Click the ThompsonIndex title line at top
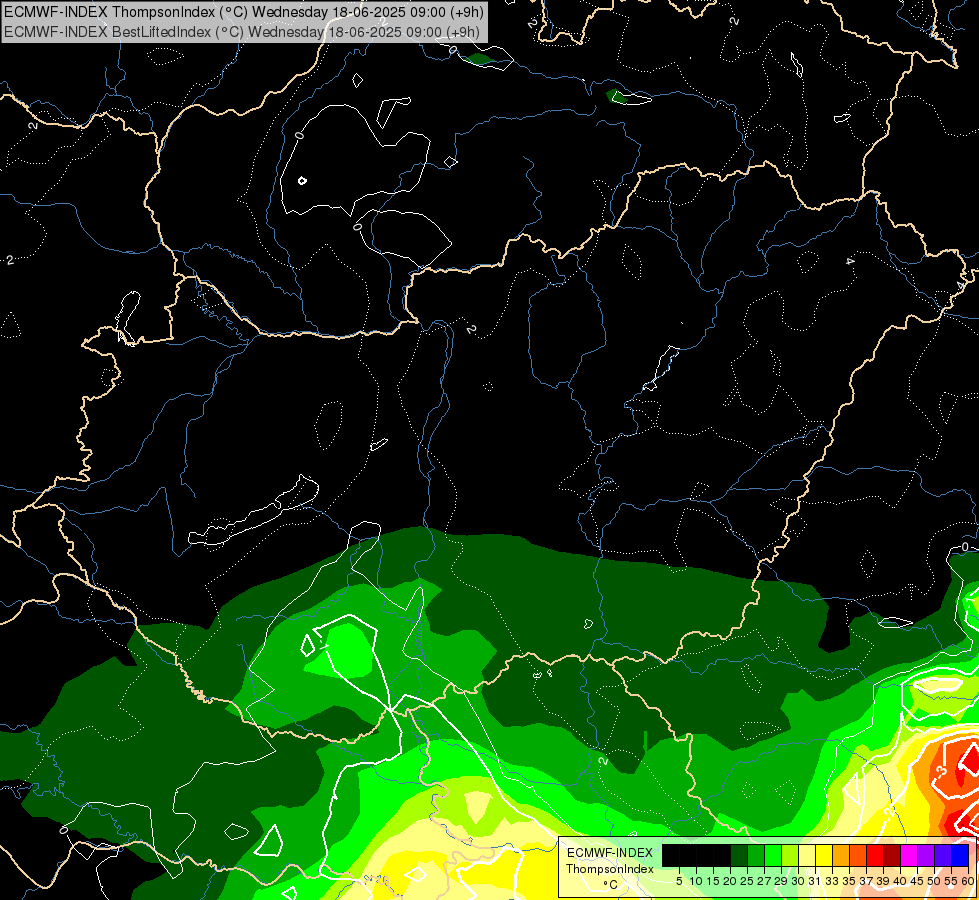The image size is (979, 900). pyautogui.click(x=244, y=12)
